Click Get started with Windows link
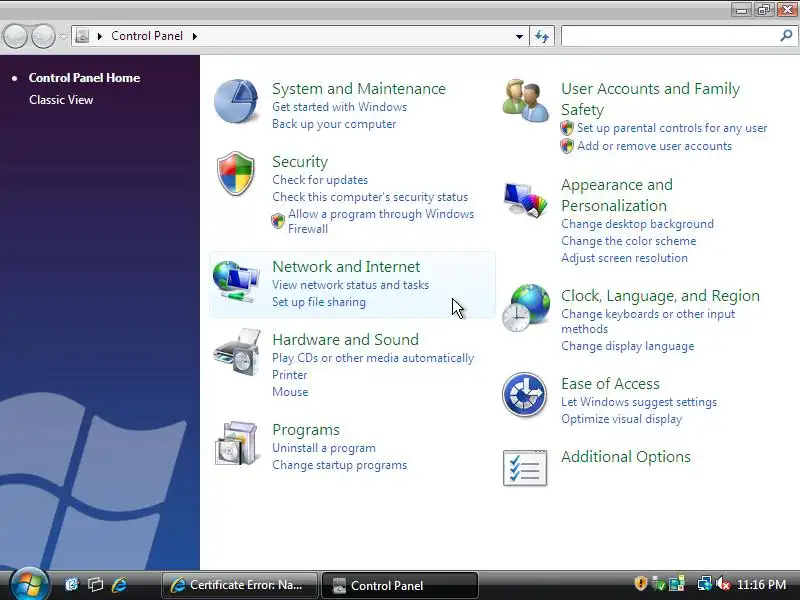Screen dimensions: 800x600 [339, 107]
